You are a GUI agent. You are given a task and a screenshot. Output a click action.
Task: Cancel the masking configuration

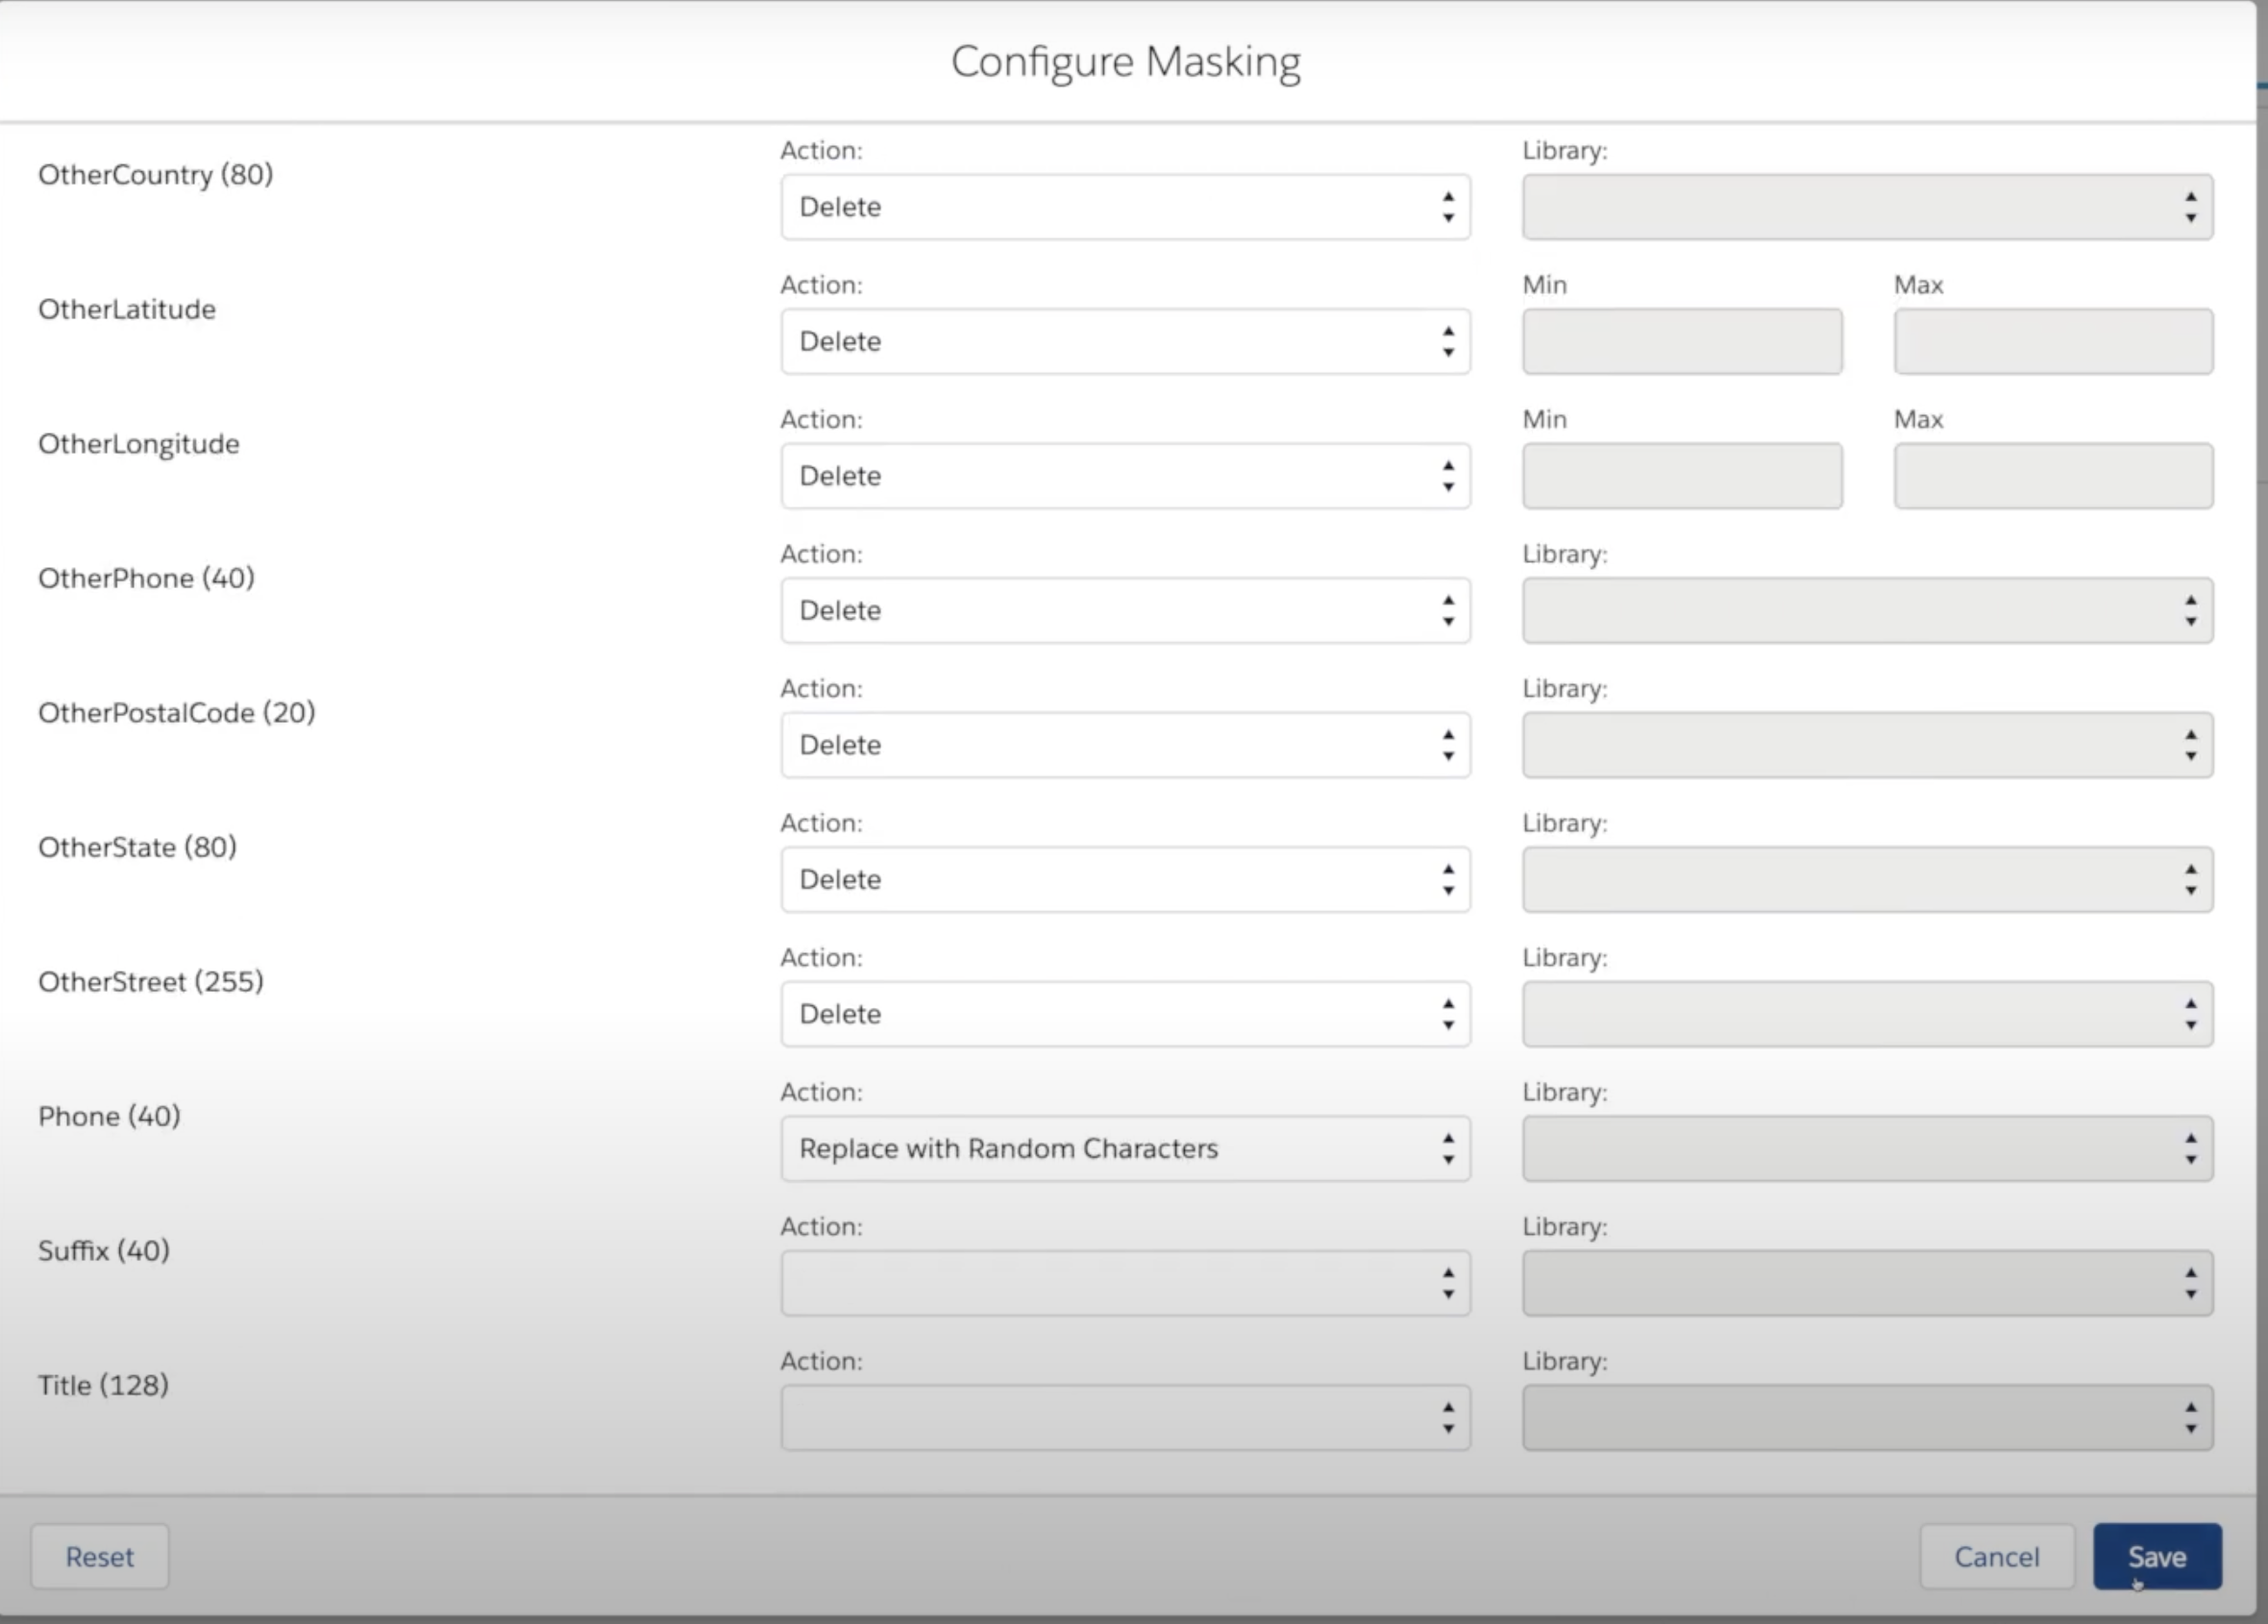(1997, 1556)
